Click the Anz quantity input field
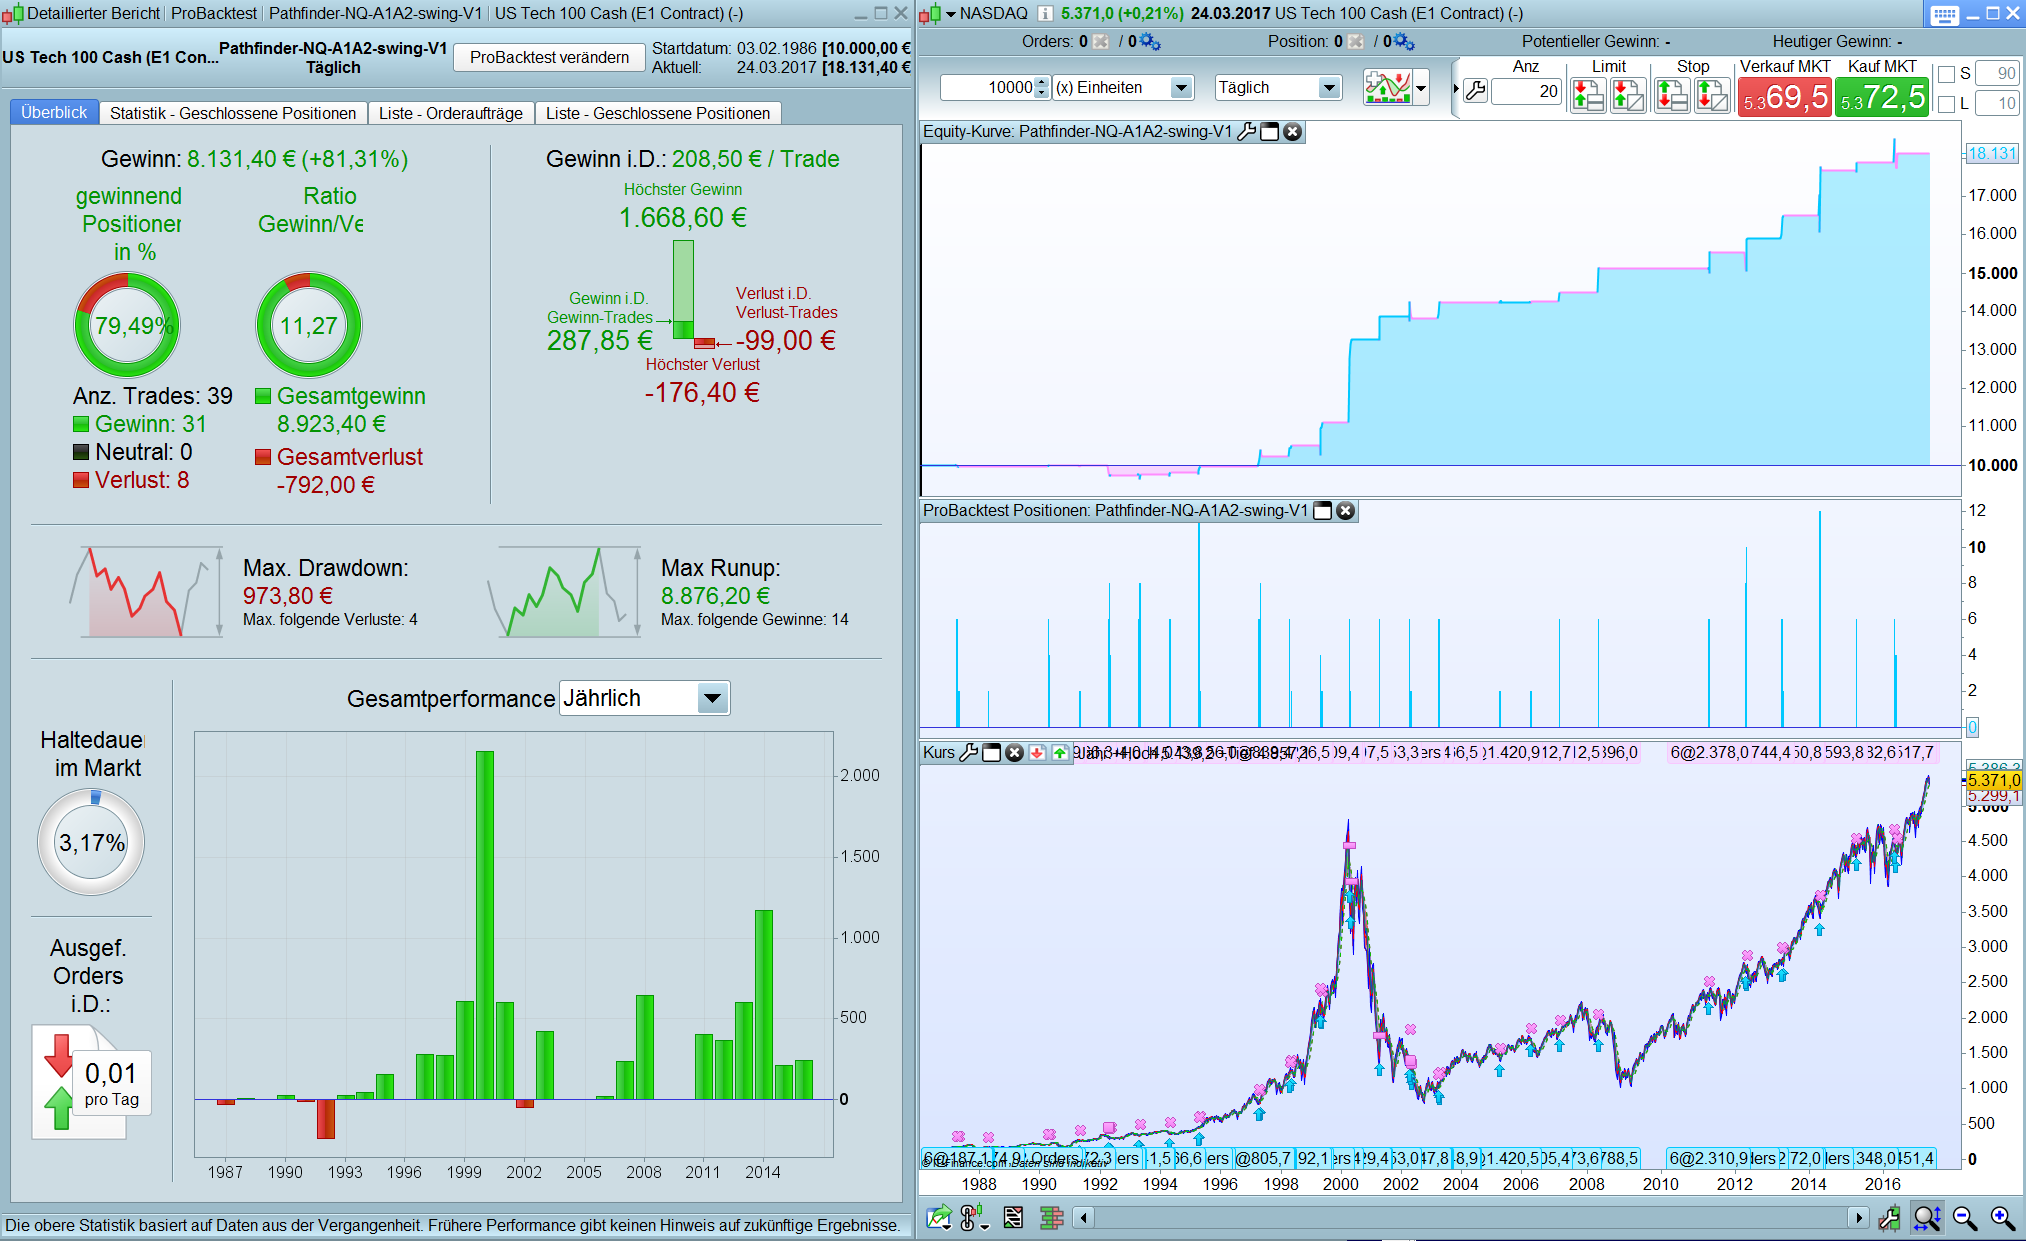Screen dimensions: 2026x1241 coord(1526,91)
